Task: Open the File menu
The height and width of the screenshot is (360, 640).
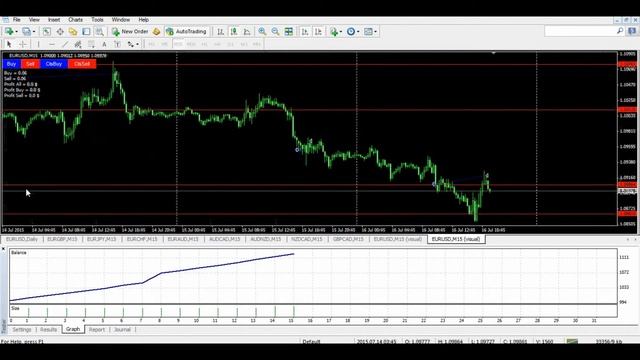Action: click(17, 20)
